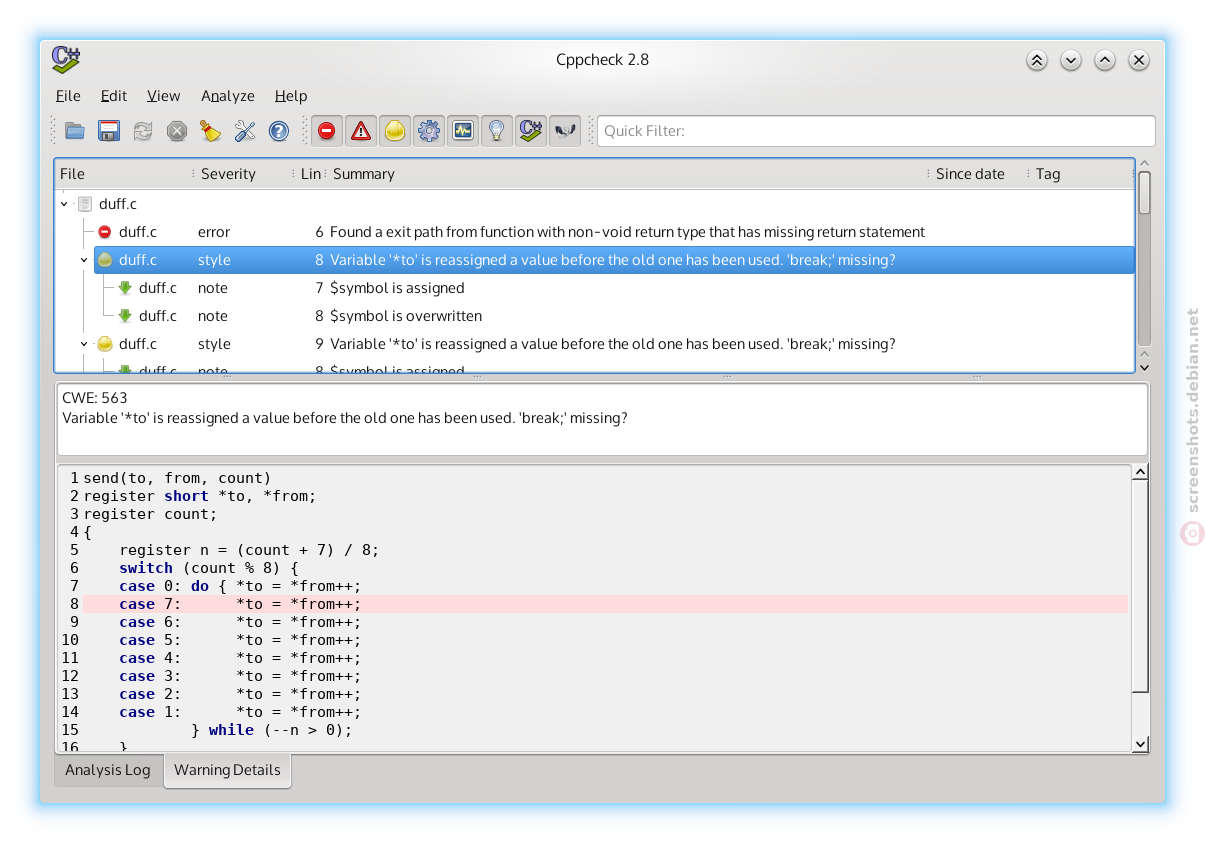Click the highlighted 'case 7:' code line
This screenshot has height=843, width=1205.
coord(605,604)
